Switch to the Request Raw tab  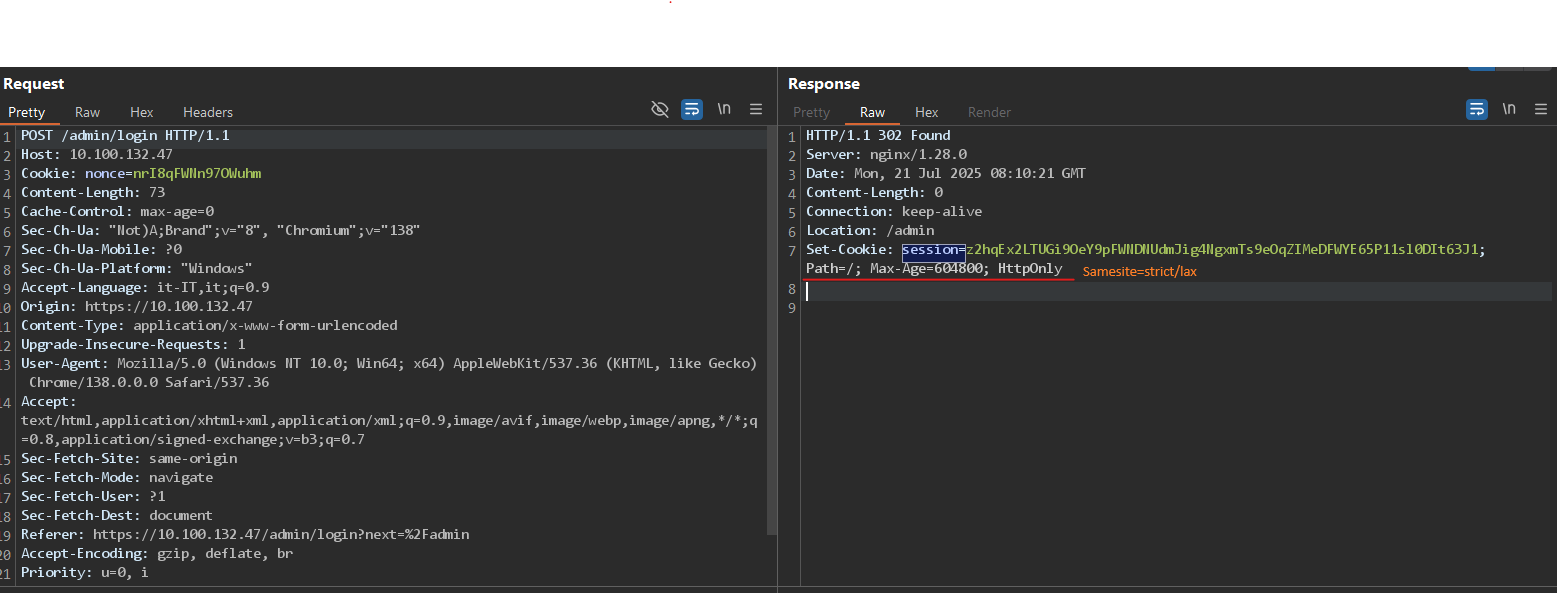point(88,113)
